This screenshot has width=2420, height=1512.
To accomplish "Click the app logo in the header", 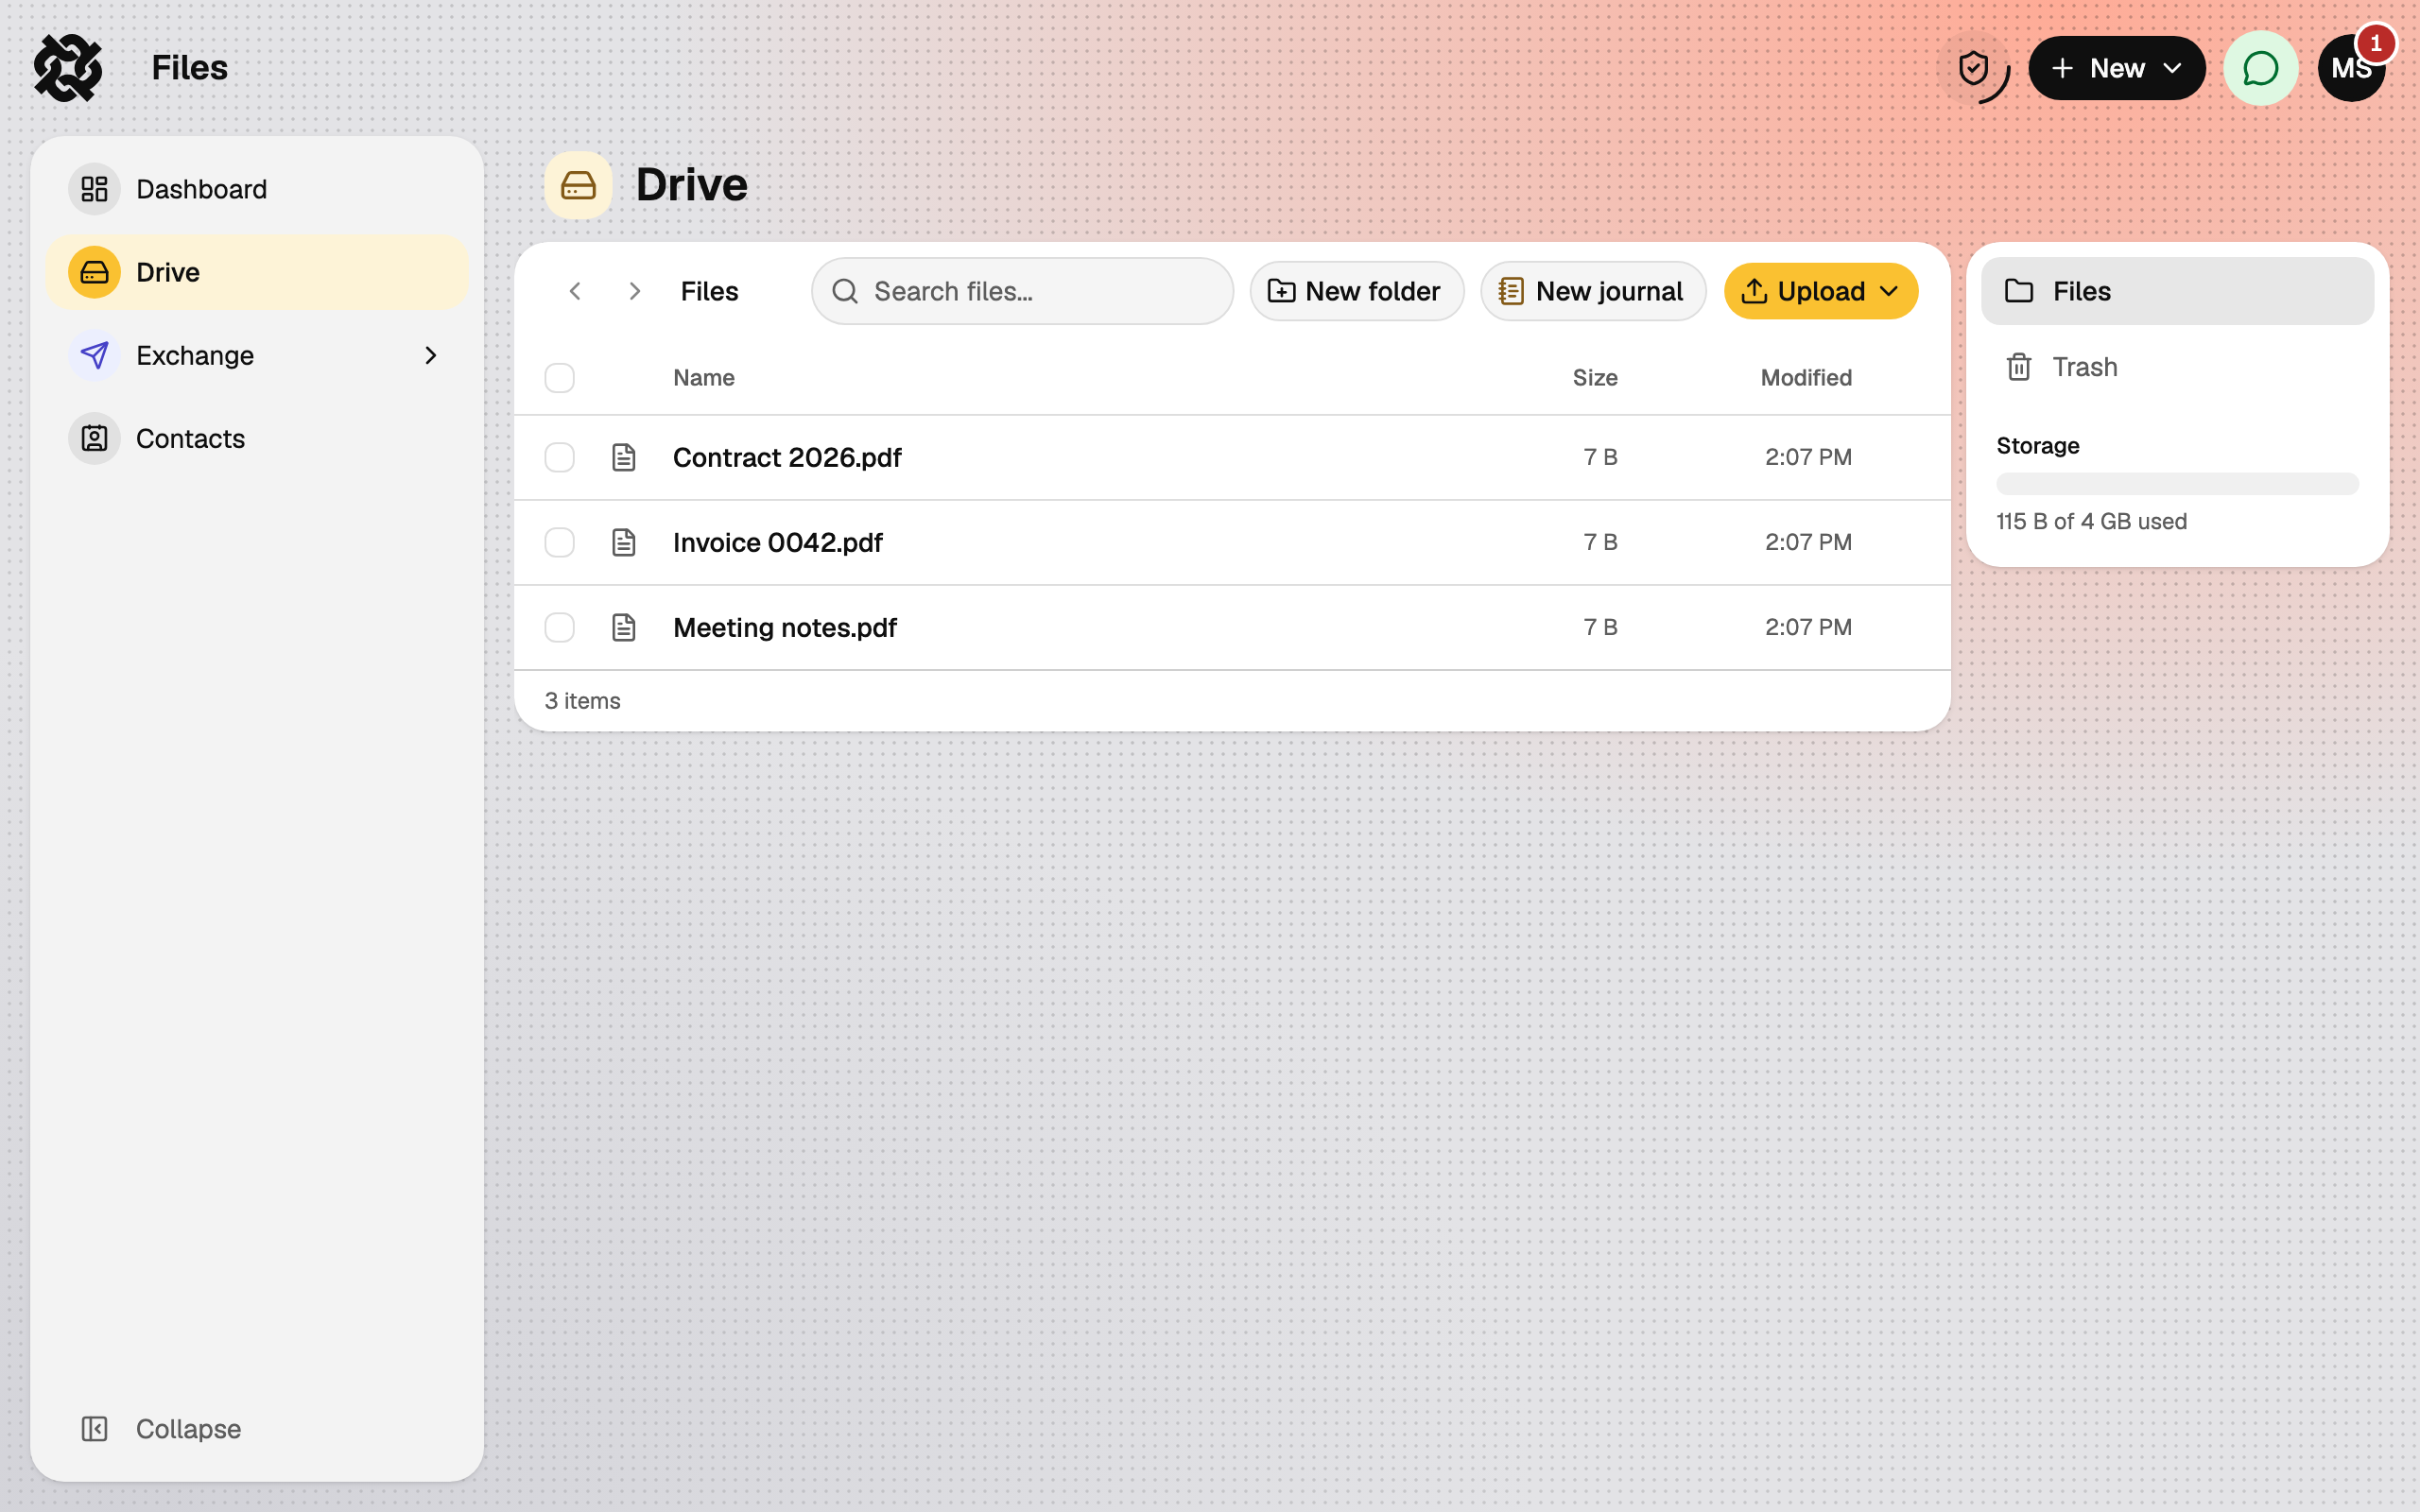I will pyautogui.click(x=68, y=68).
